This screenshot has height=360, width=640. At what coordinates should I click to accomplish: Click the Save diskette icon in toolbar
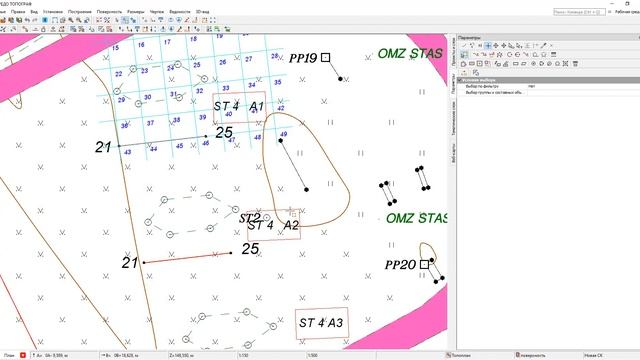click(19, 20)
